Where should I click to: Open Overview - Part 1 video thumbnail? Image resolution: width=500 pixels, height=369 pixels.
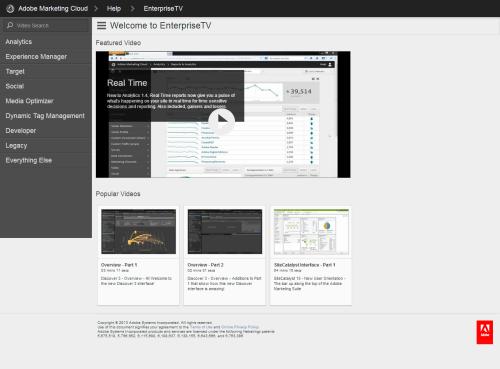pos(138,232)
